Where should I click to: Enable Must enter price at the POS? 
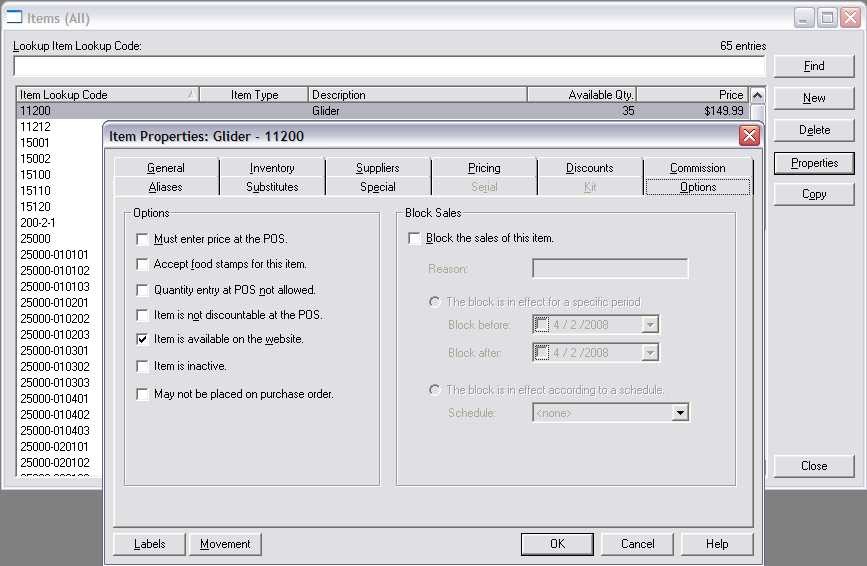click(142, 239)
